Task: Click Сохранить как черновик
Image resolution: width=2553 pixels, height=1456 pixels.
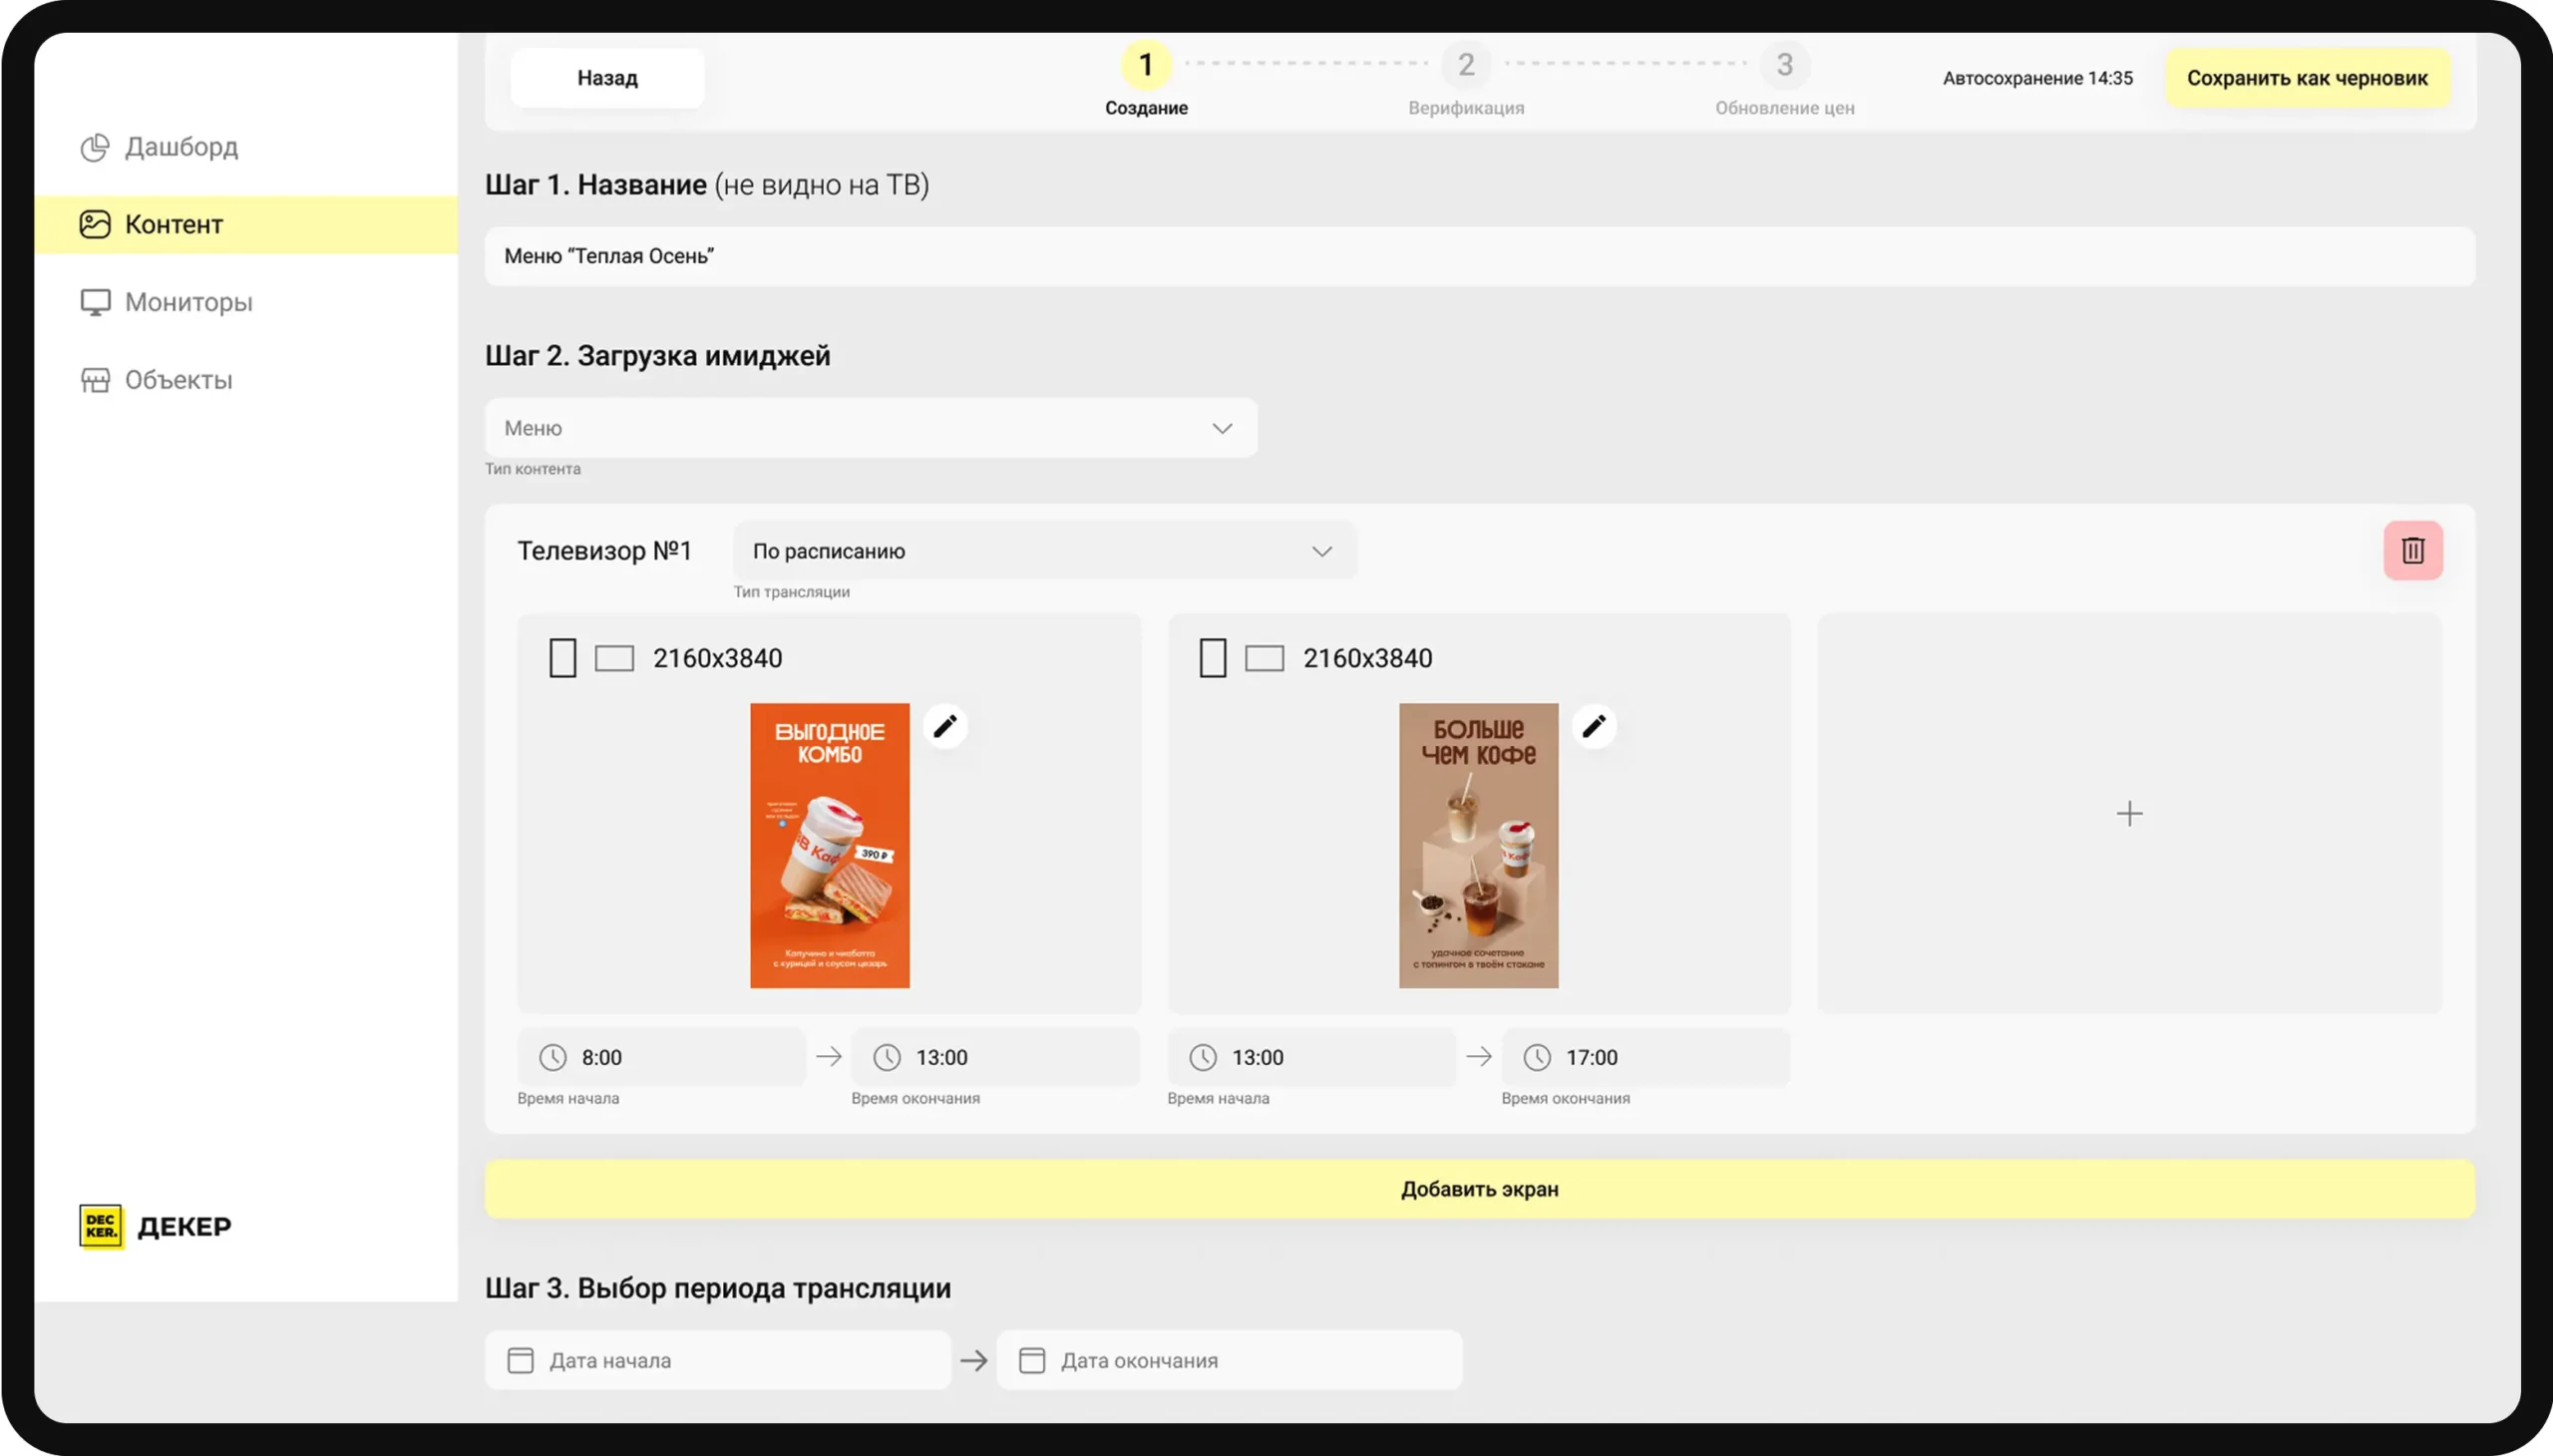Action: (2306, 78)
